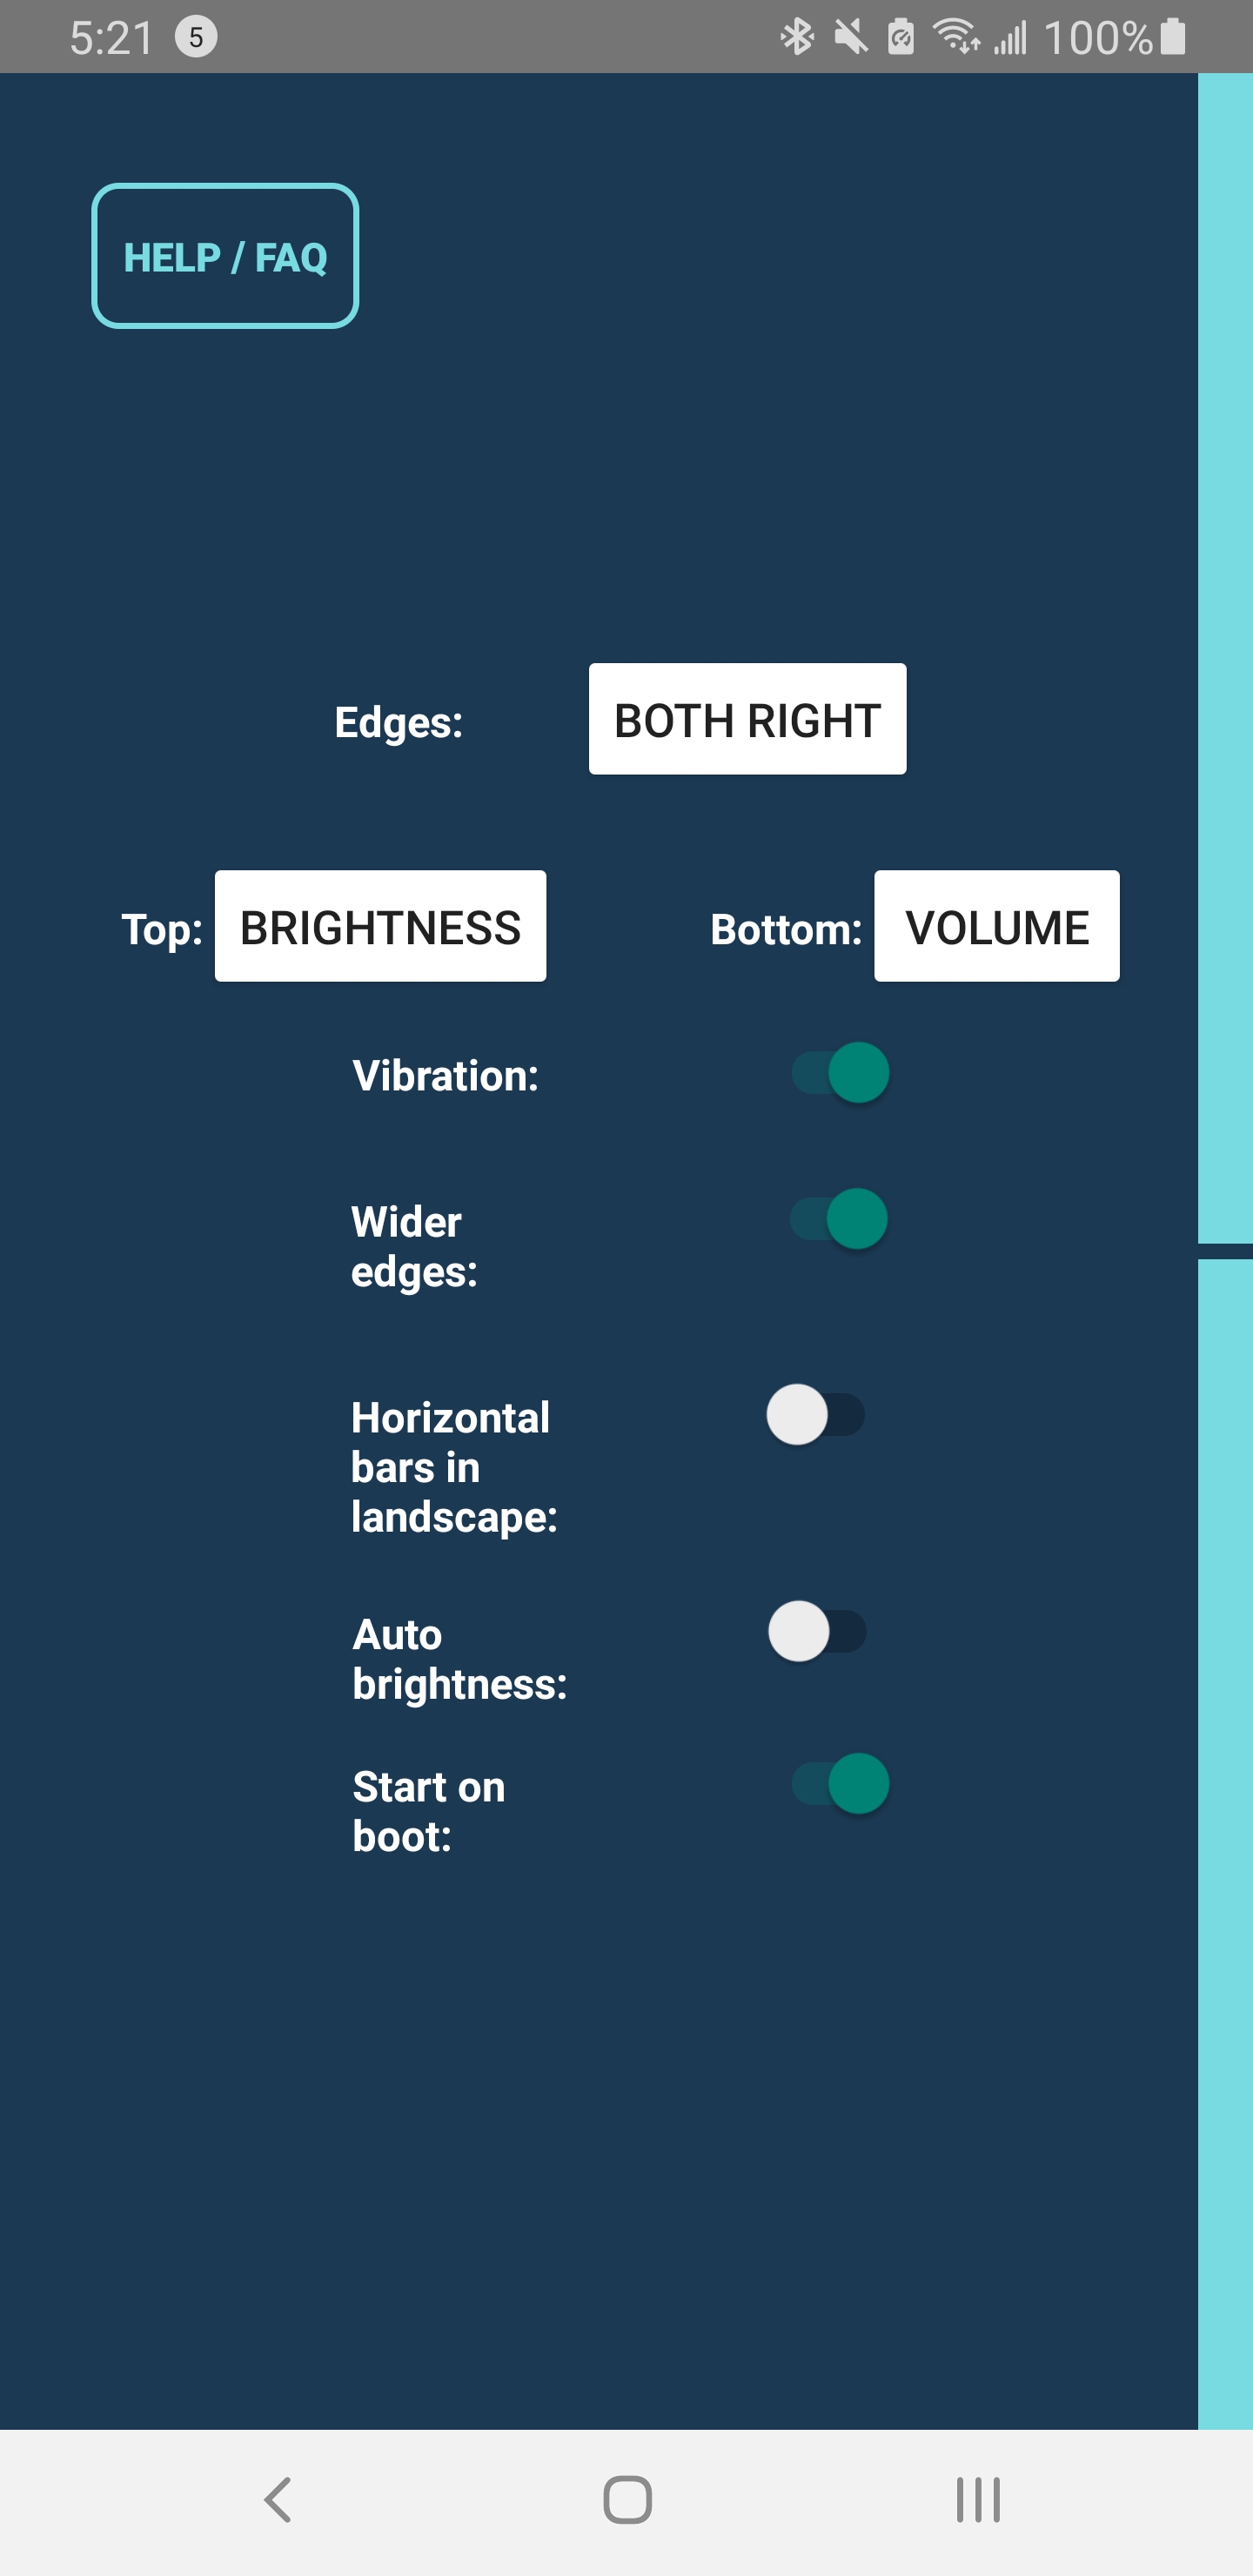Tap the battery icon in the status bar
The height and width of the screenshot is (2576, 1253).
click(1174, 37)
